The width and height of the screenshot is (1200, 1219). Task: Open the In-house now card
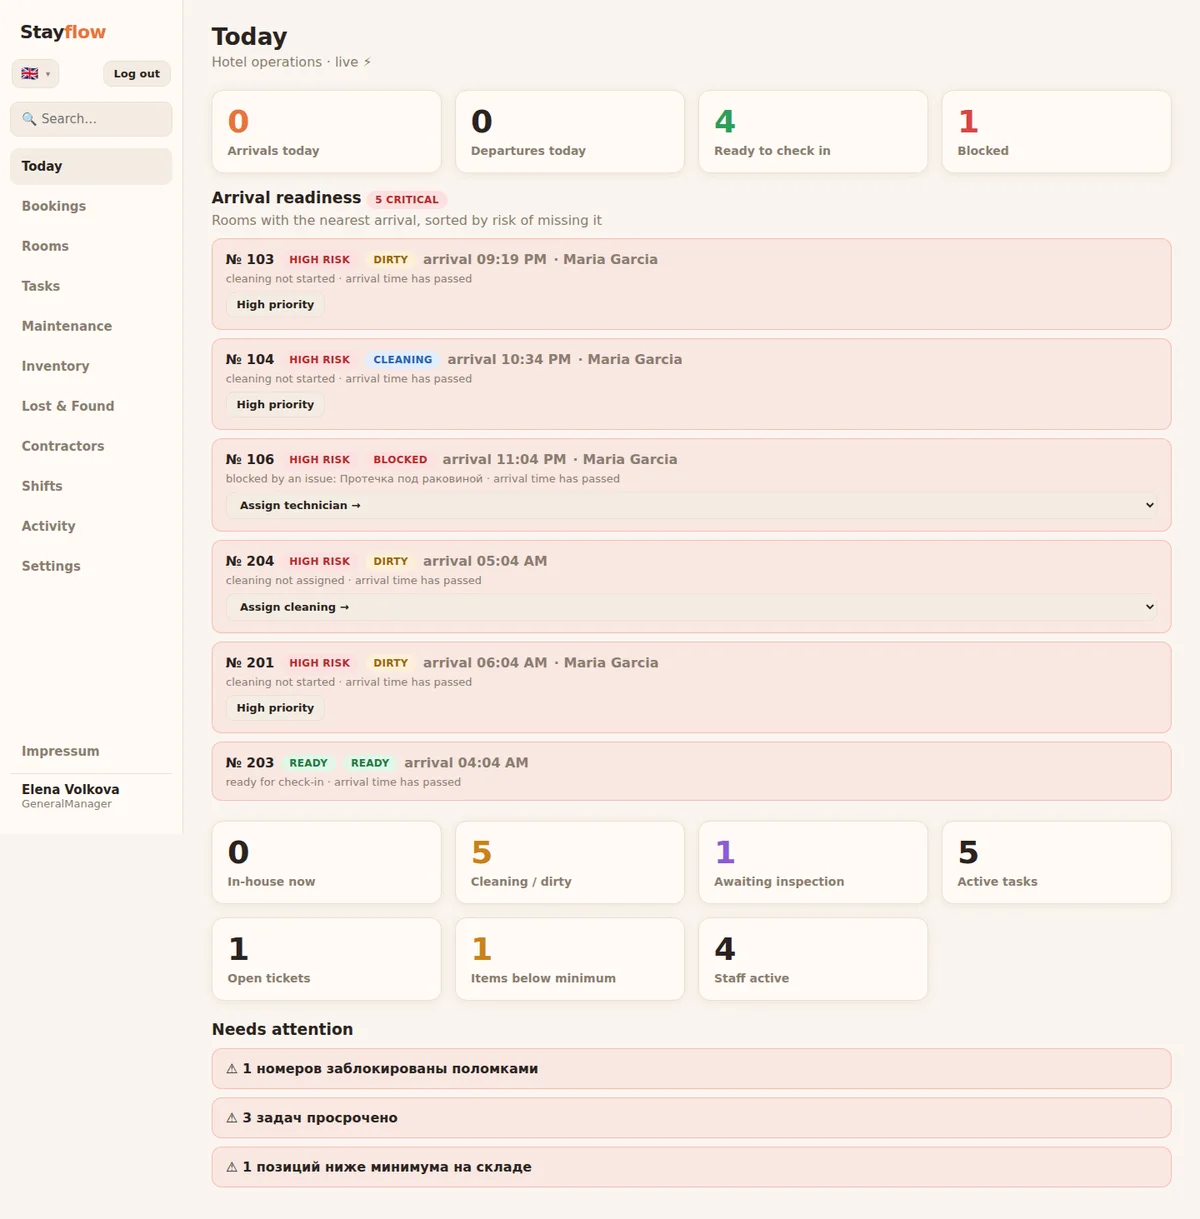(x=326, y=863)
